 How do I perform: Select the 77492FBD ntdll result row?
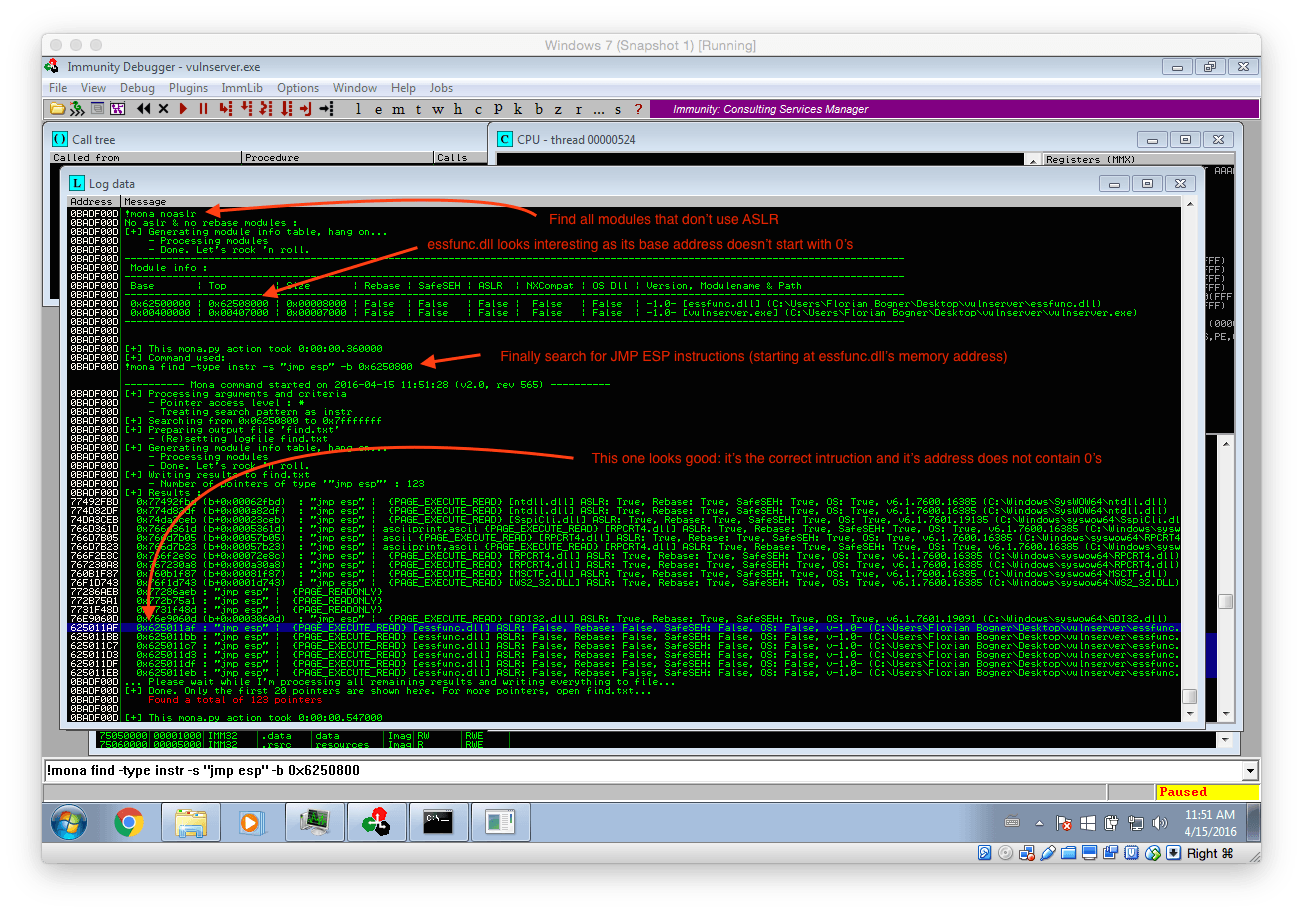[x=624, y=502]
